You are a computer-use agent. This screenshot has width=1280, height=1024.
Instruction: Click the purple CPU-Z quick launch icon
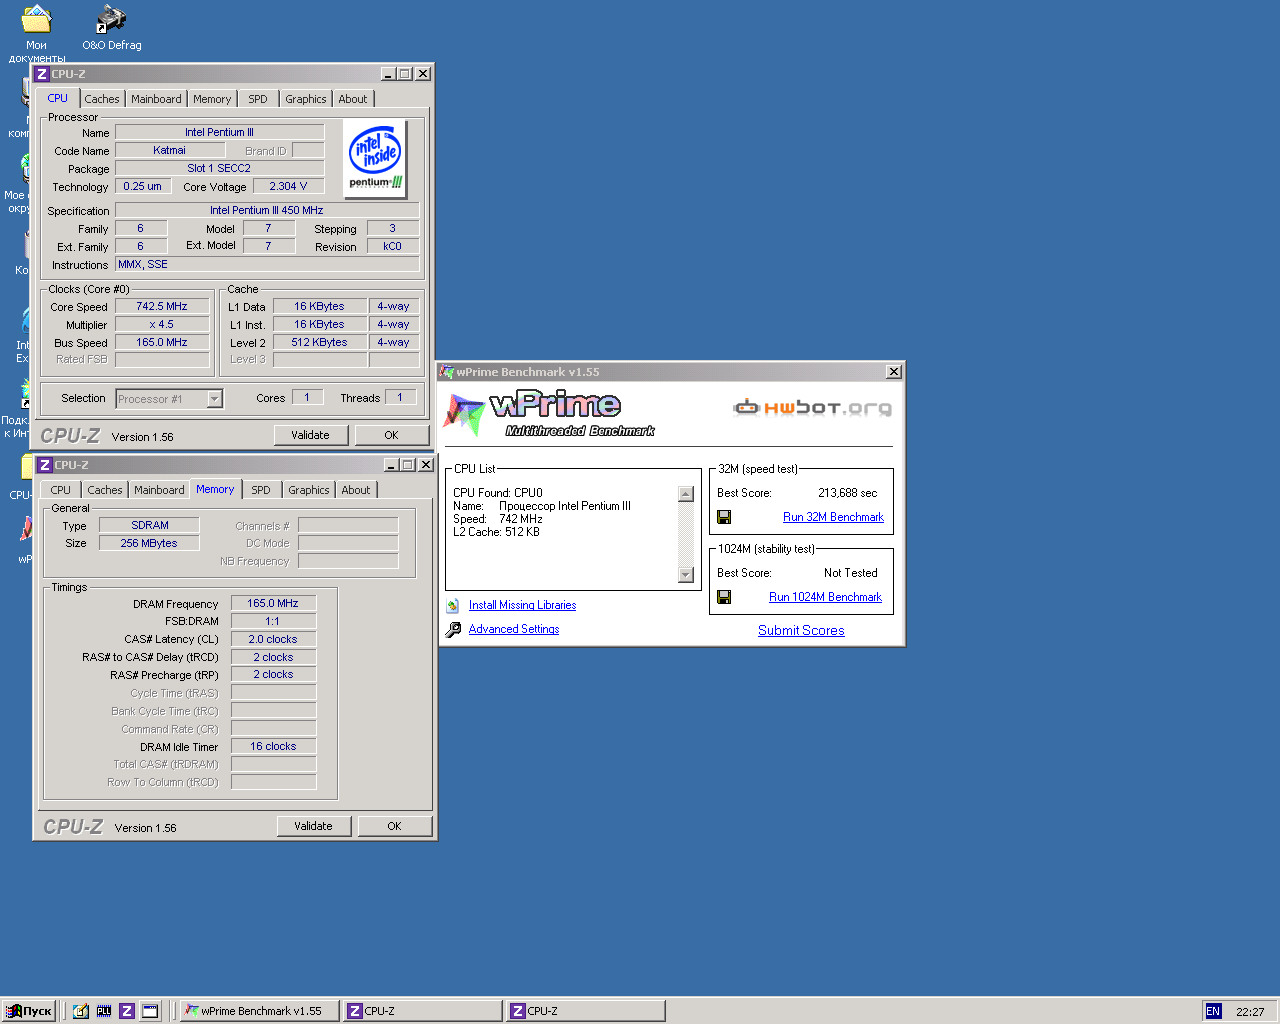click(127, 1011)
